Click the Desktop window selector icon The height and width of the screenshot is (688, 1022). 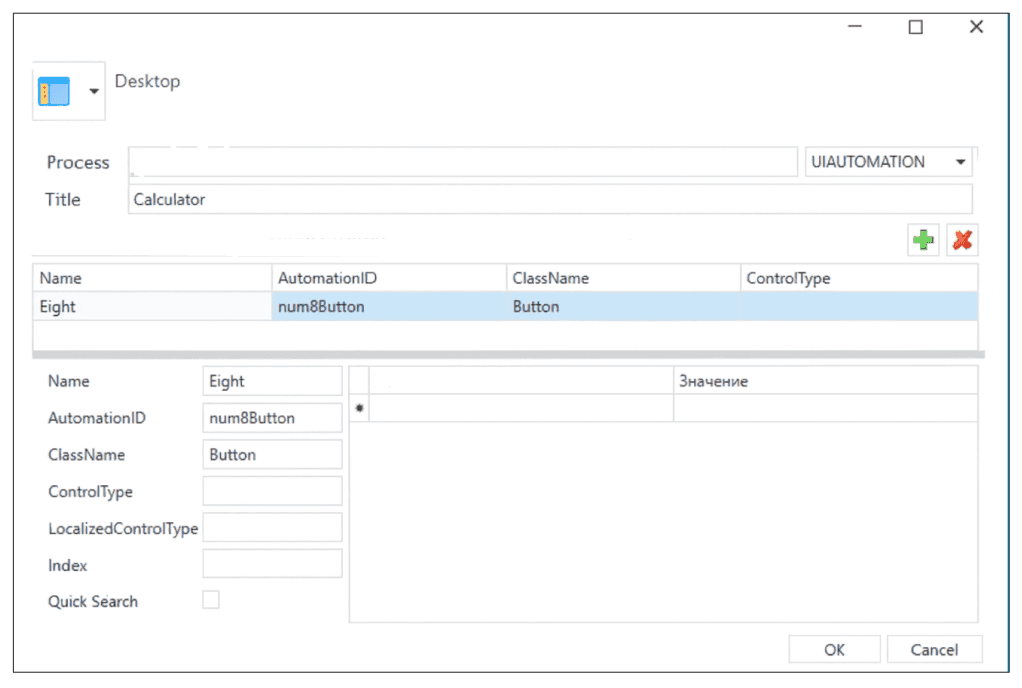click(54, 92)
